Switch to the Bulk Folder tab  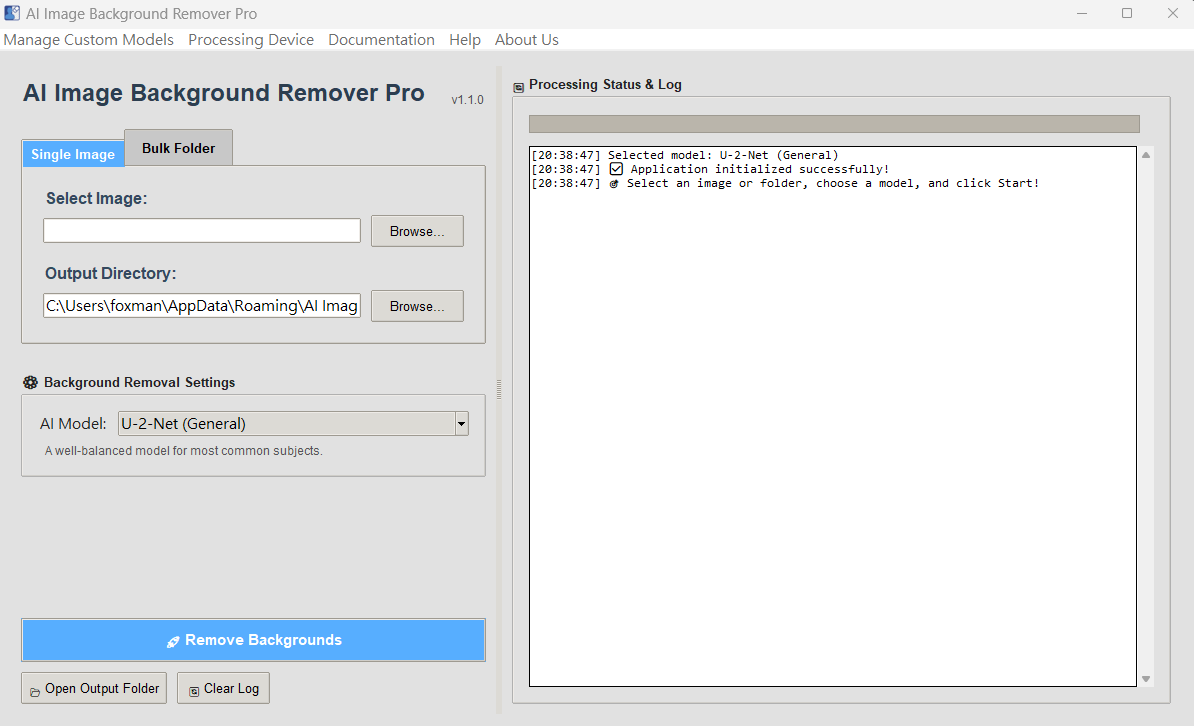(178, 148)
